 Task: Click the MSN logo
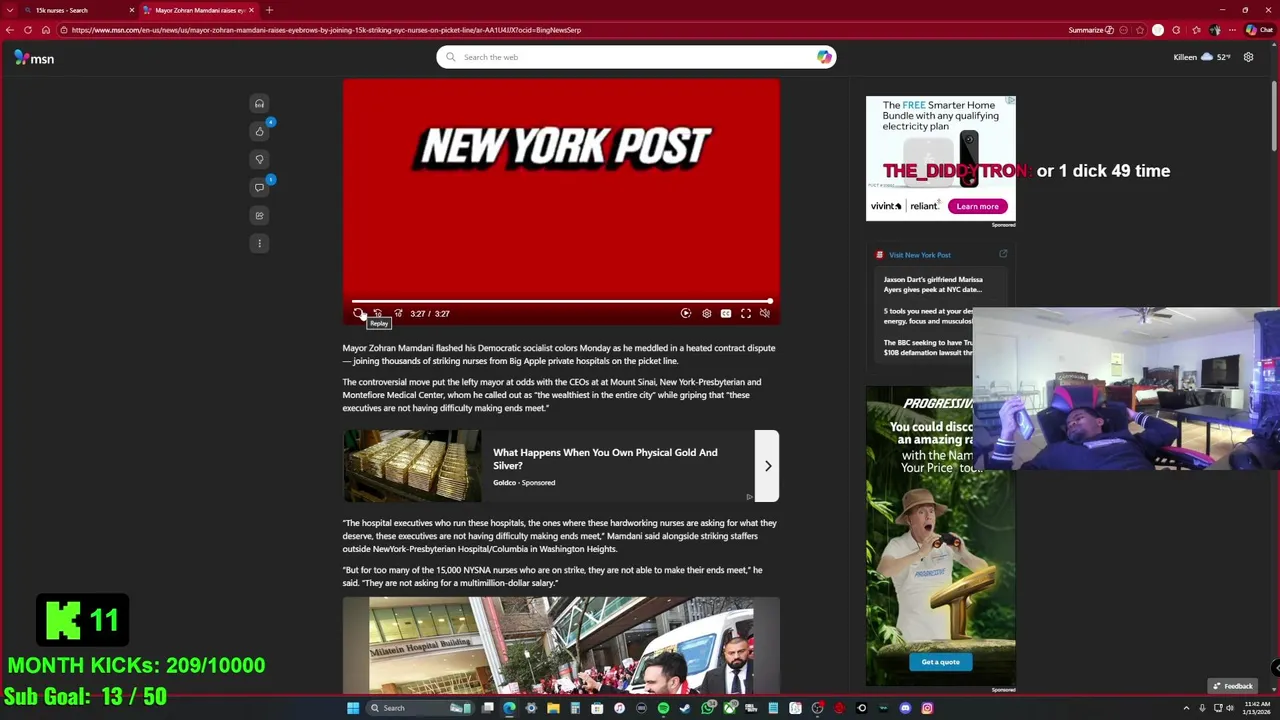pyautogui.click(x=34, y=58)
